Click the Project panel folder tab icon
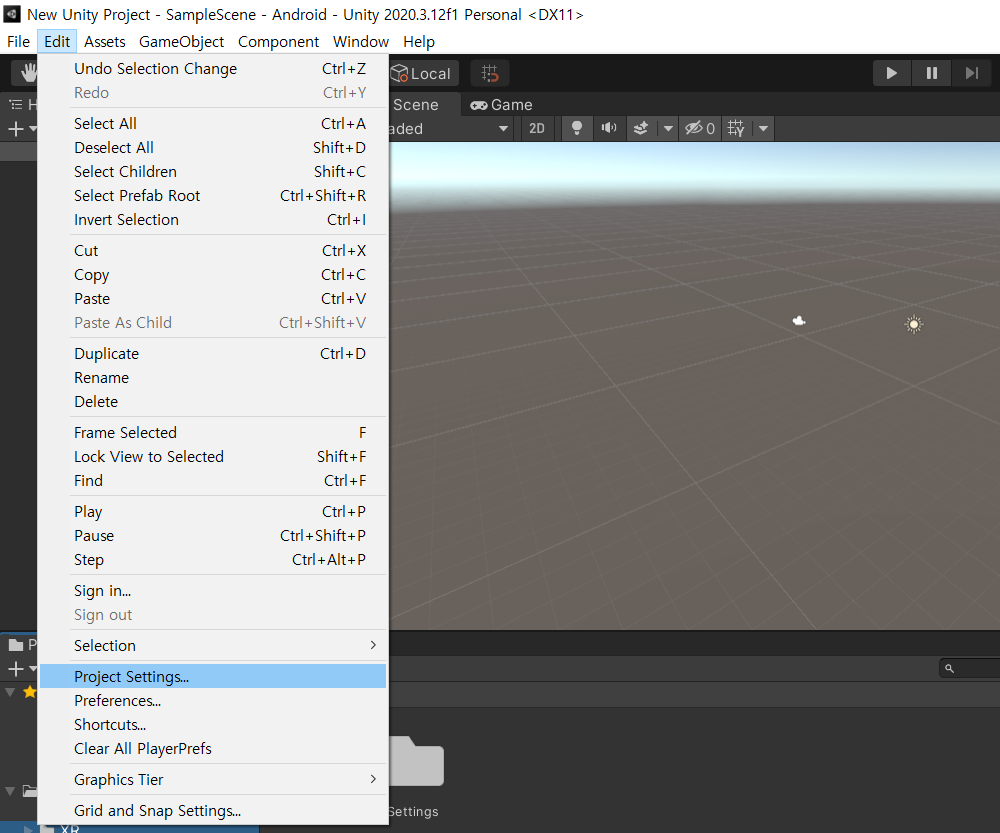The height and width of the screenshot is (833, 1000). (15, 645)
